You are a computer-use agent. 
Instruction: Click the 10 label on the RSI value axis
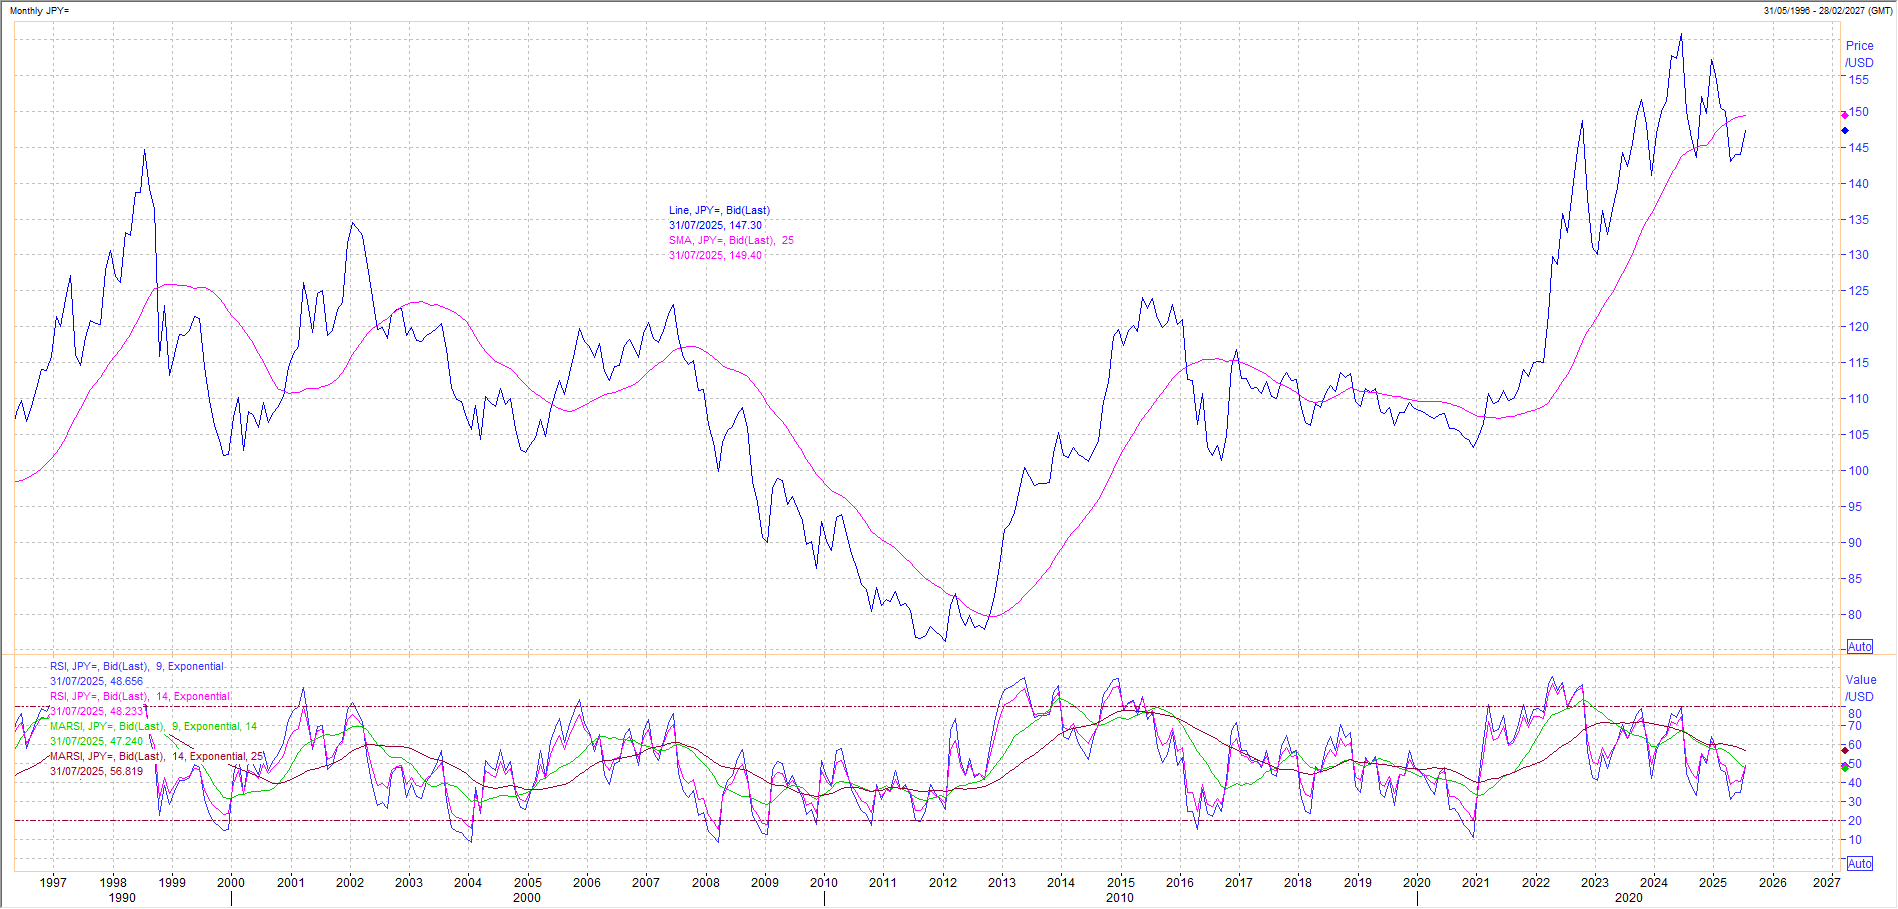click(1855, 840)
